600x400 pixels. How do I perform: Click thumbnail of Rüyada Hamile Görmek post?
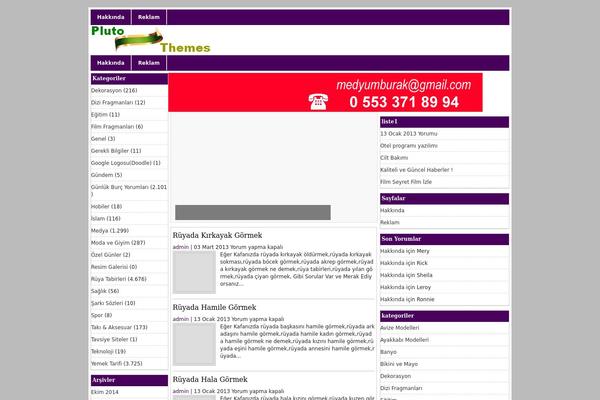click(194, 344)
